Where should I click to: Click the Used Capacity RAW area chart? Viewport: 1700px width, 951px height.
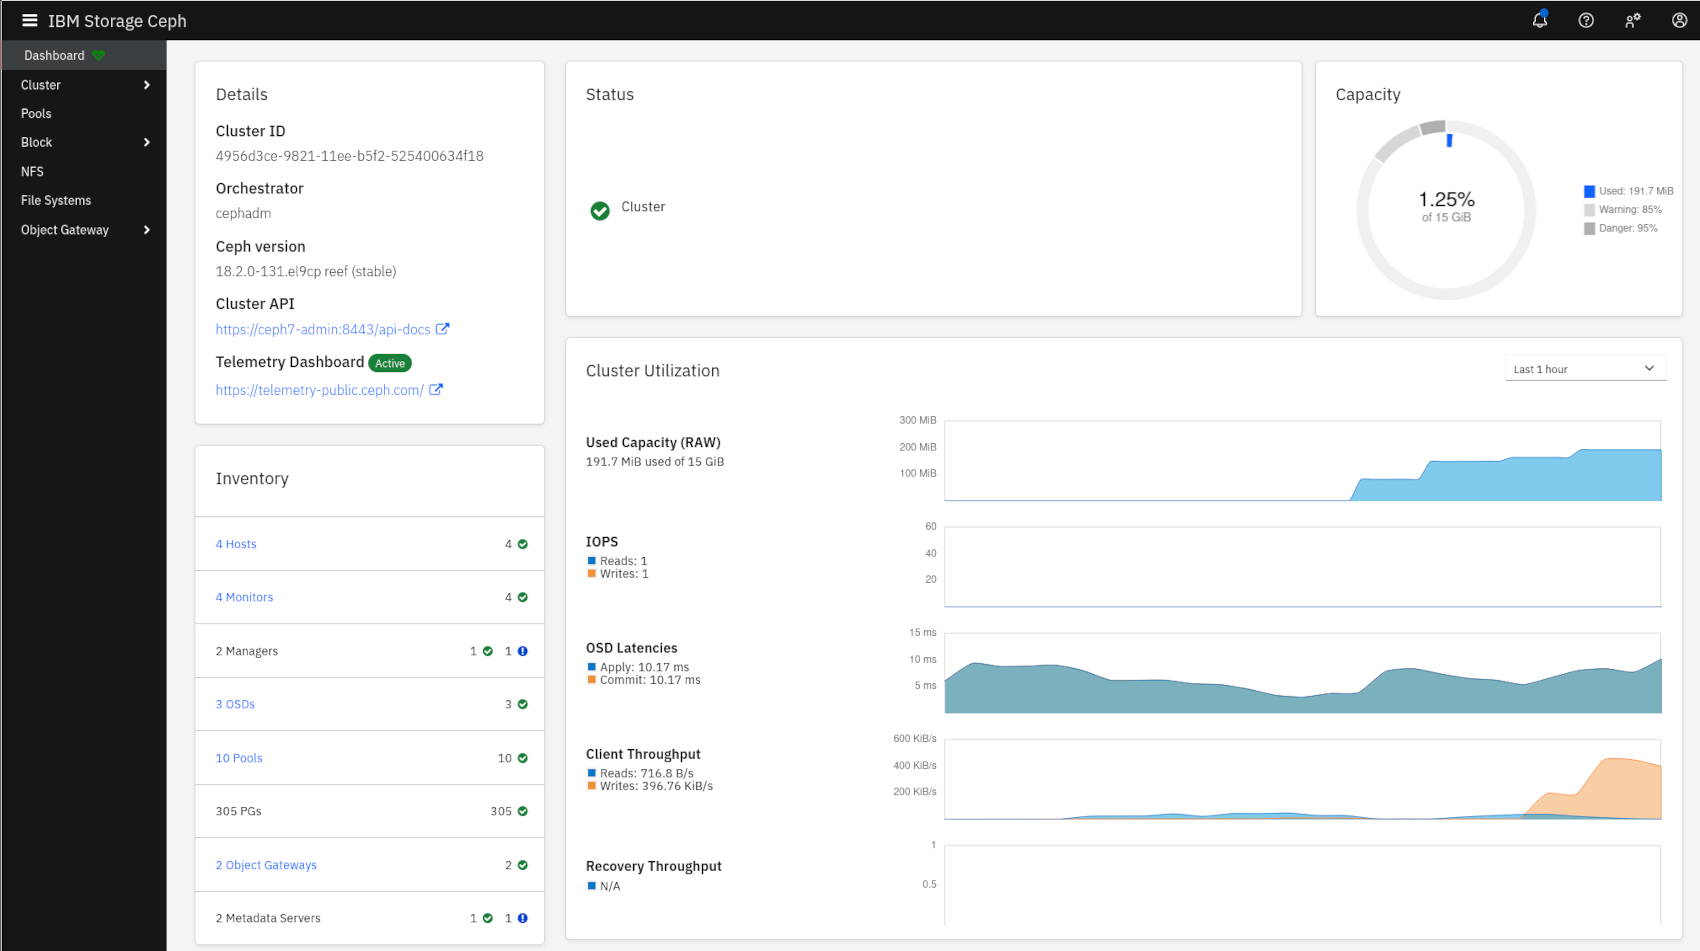1302,460
